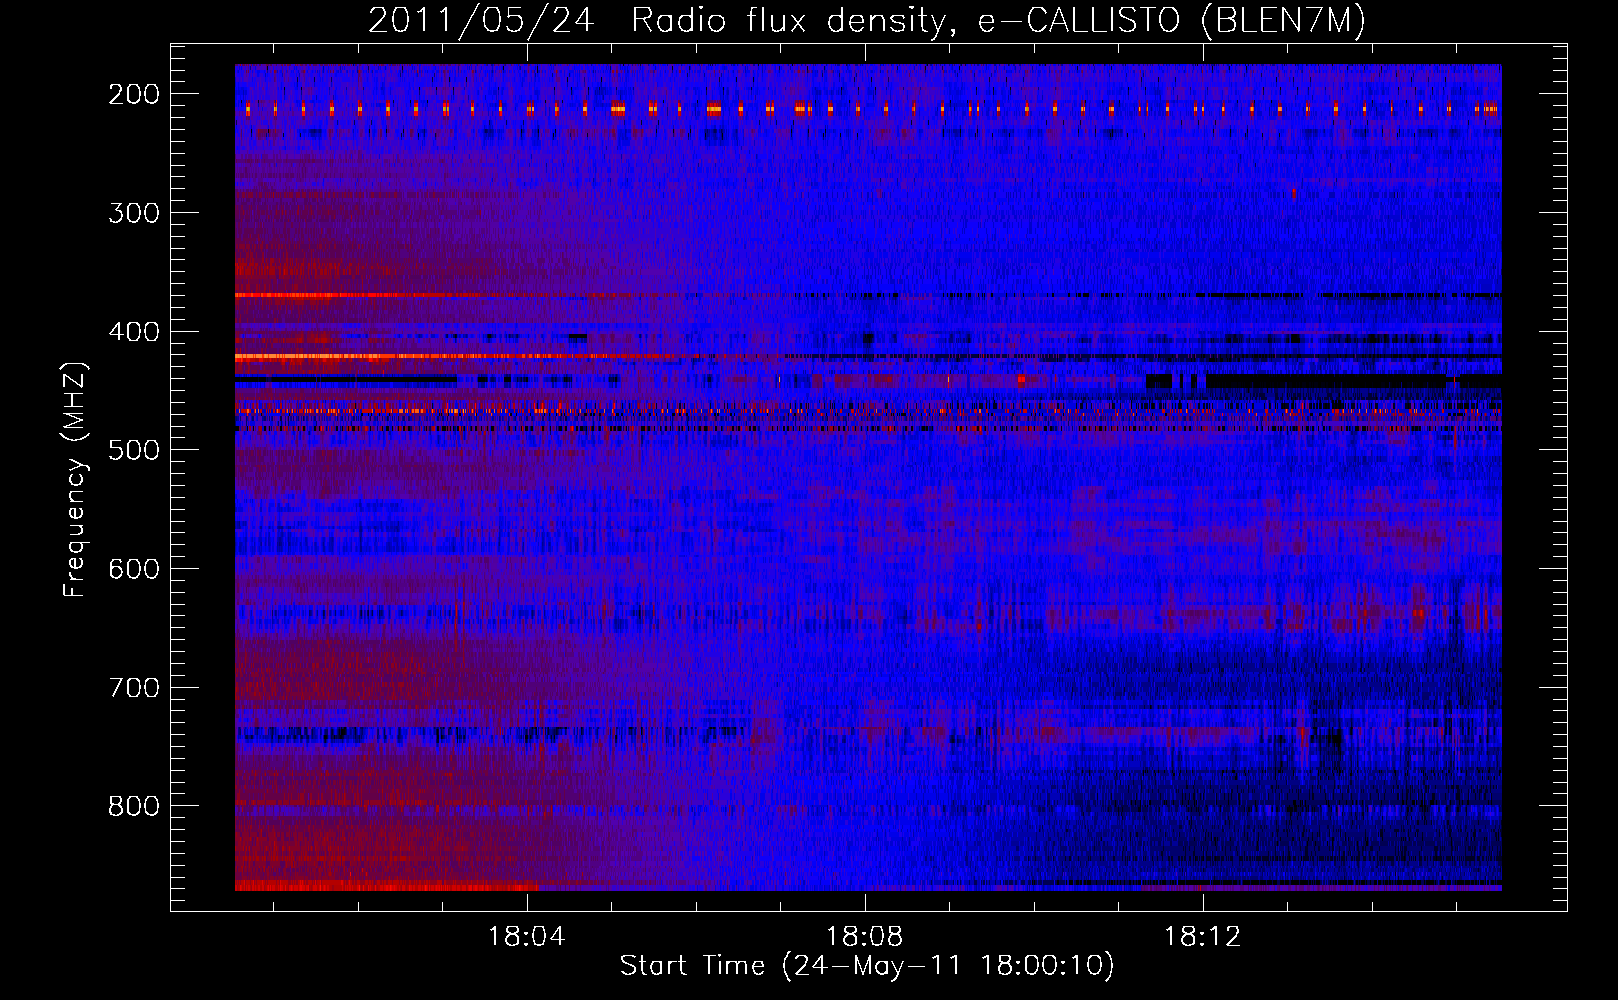Click the 18:12 time tick label
Viewport: 1618px width, 1000px height.
pyautogui.click(x=1202, y=937)
